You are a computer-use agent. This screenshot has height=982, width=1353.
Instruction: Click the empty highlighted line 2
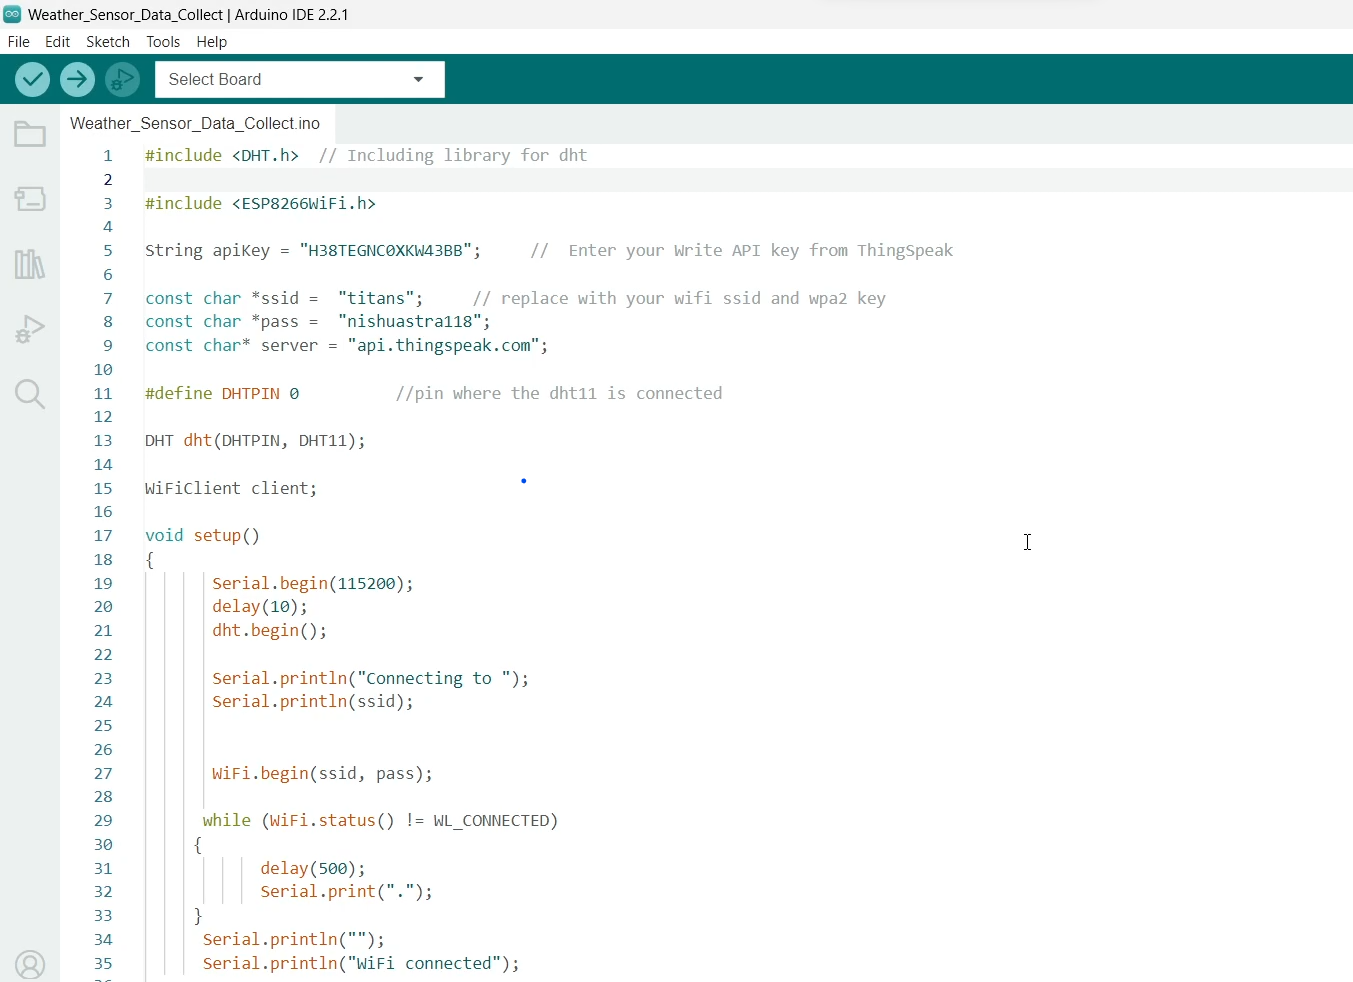(748, 180)
